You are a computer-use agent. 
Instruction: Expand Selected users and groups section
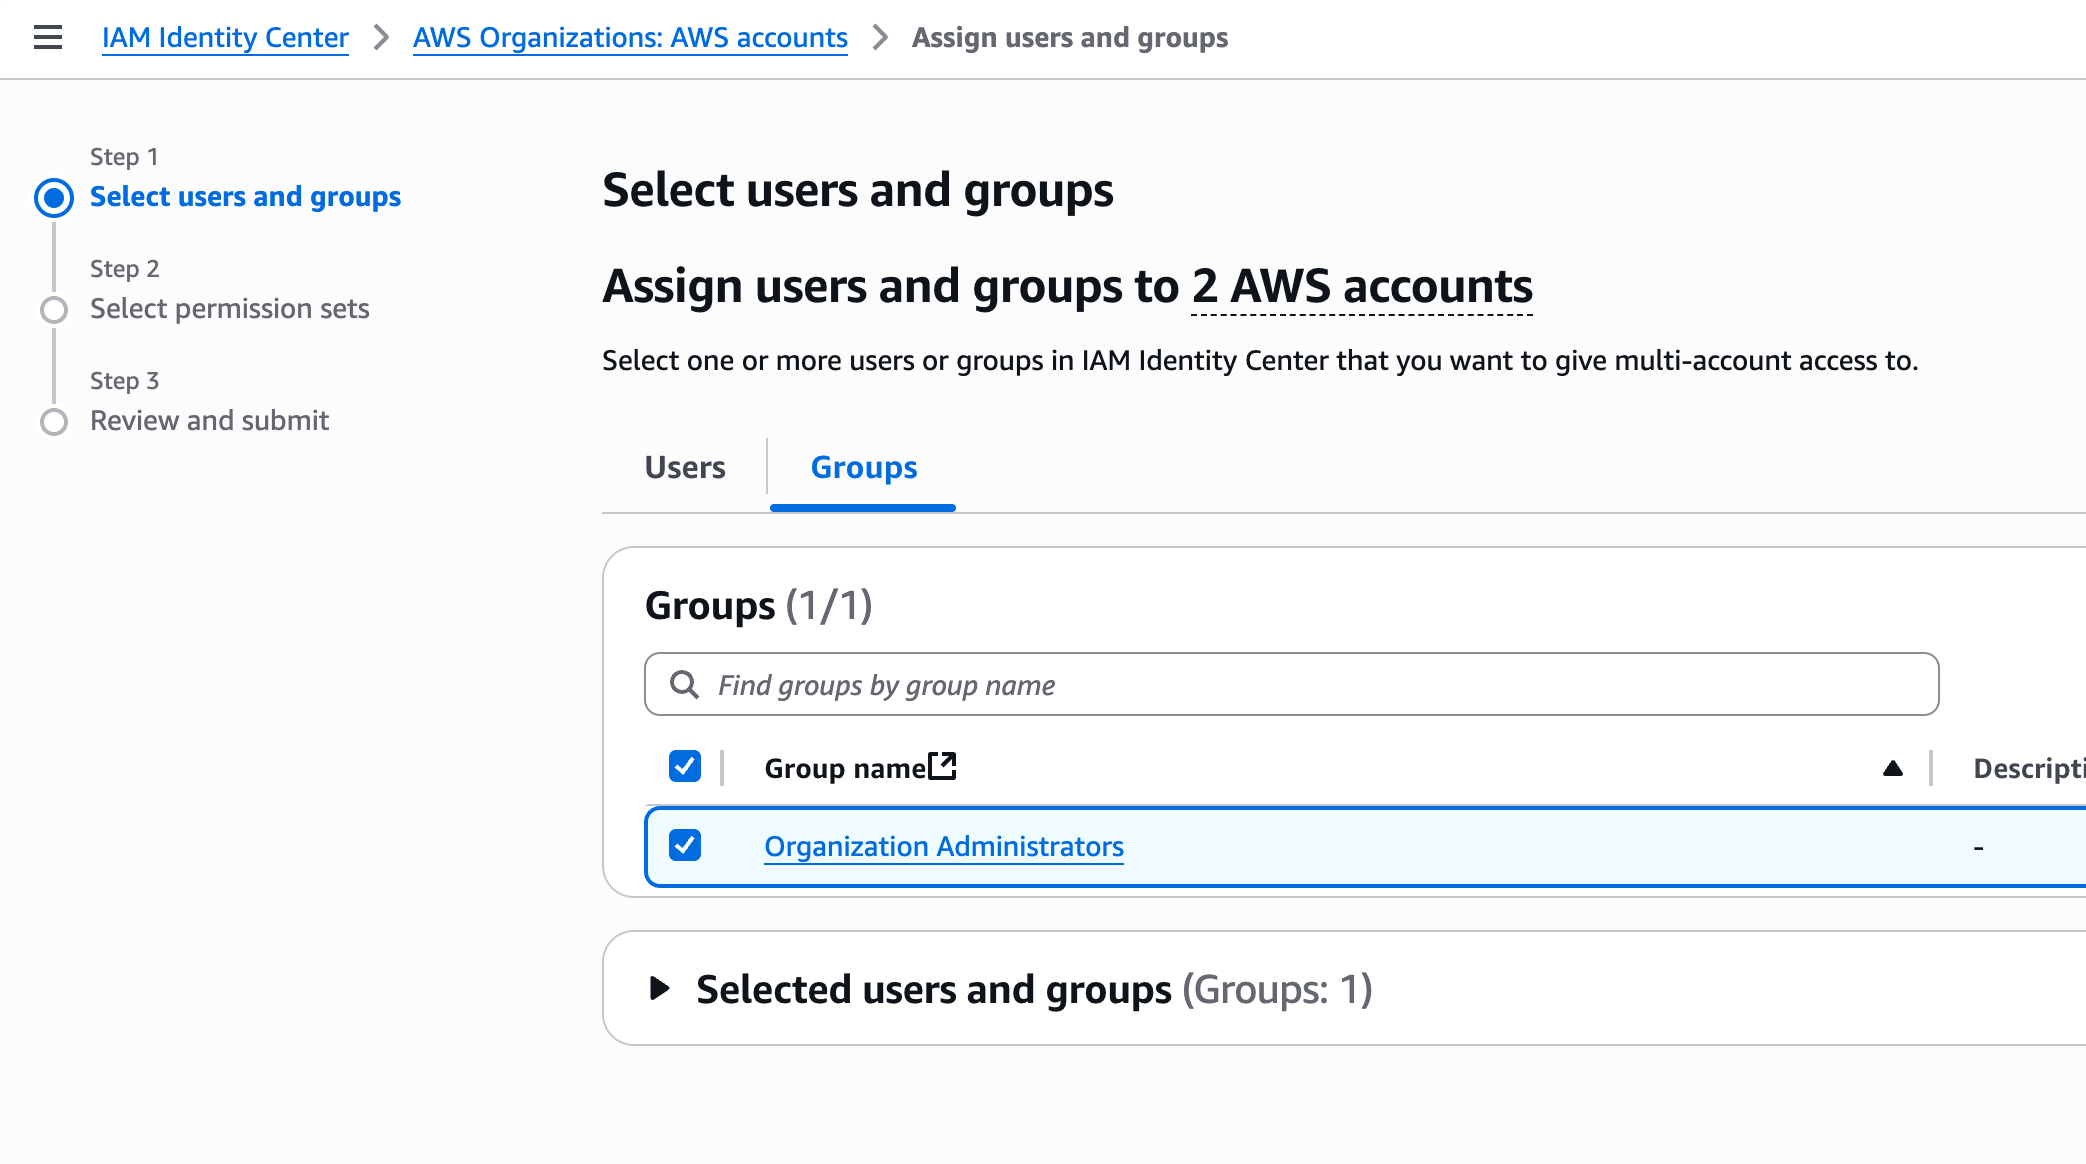(659, 989)
